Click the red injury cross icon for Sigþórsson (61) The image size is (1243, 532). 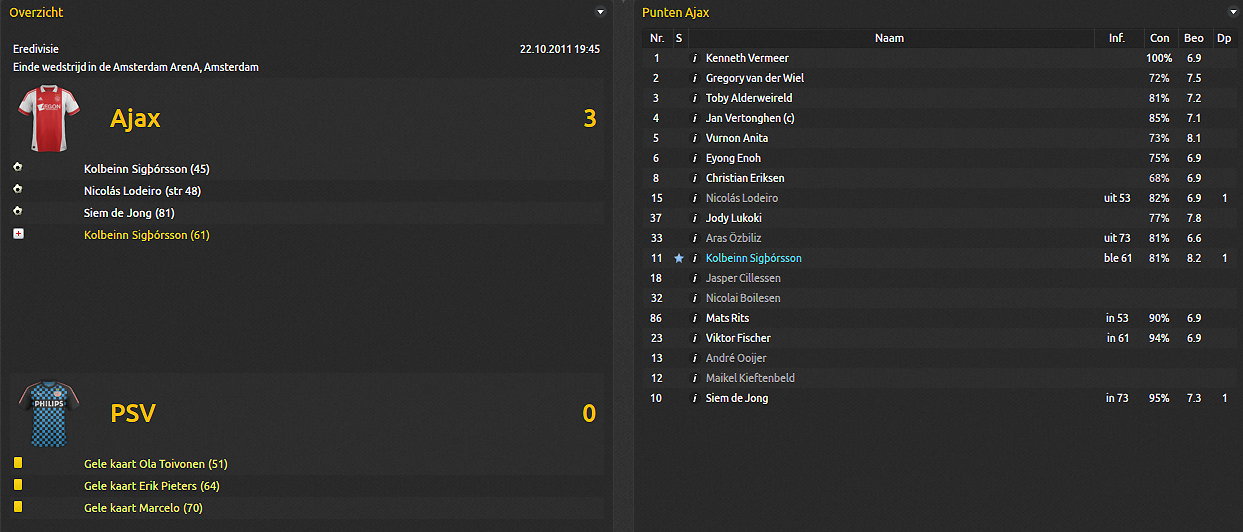[x=18, y=234]
